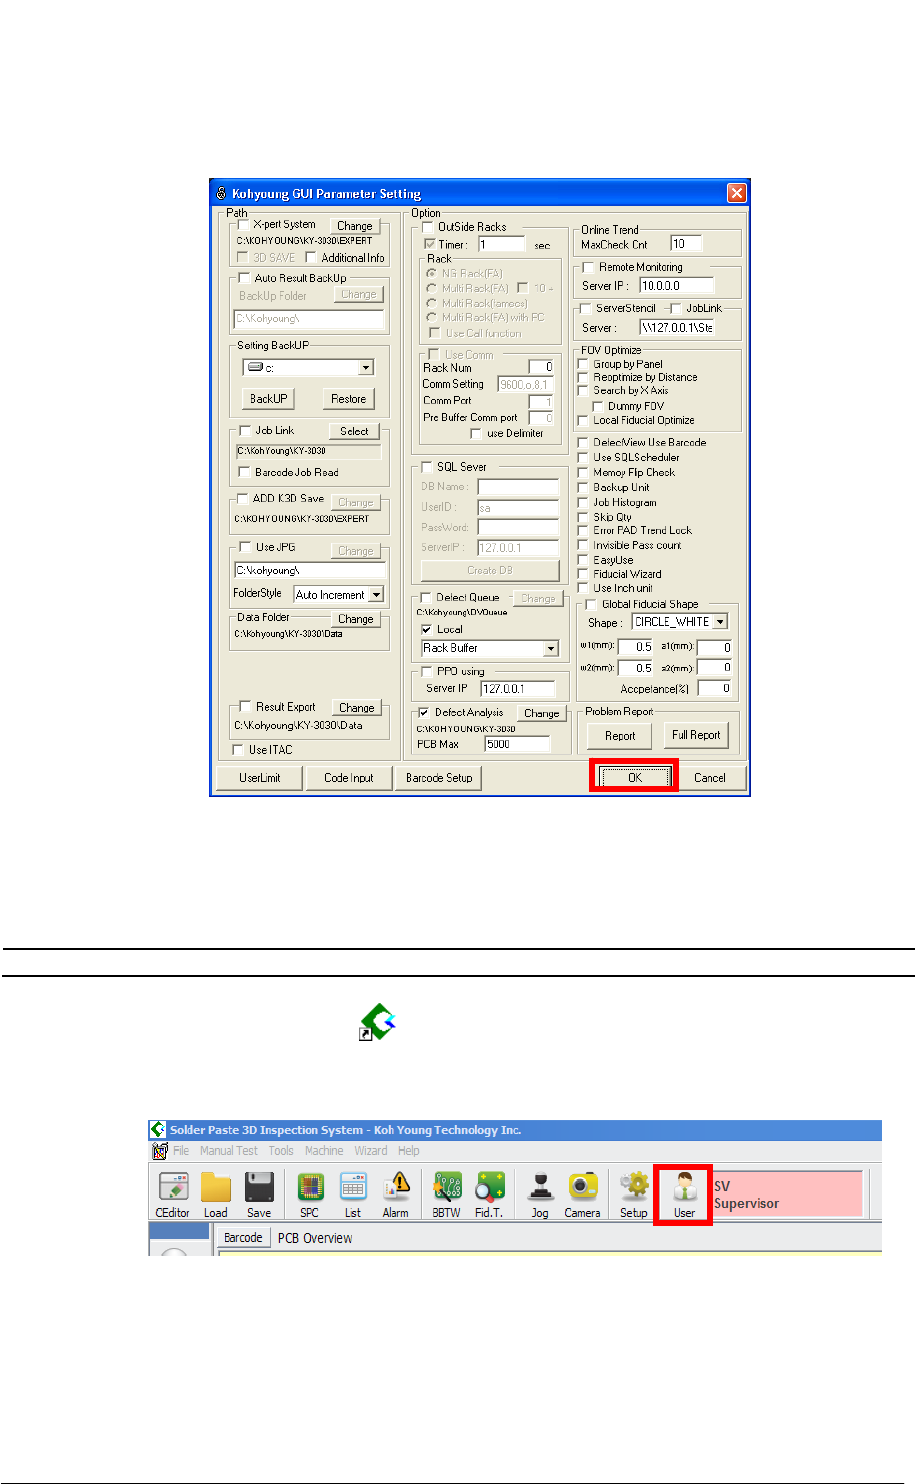This screenshot has height=1484, width=915.
Task: Open the Shape CIRCLE_WHITE dropdown
Action: (x=720, y=622)
